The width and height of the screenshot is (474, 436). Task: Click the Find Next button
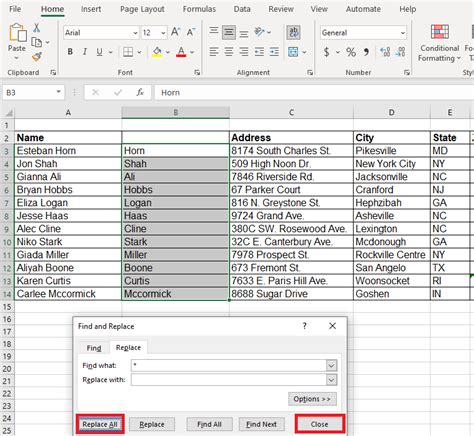click(262, 424)
